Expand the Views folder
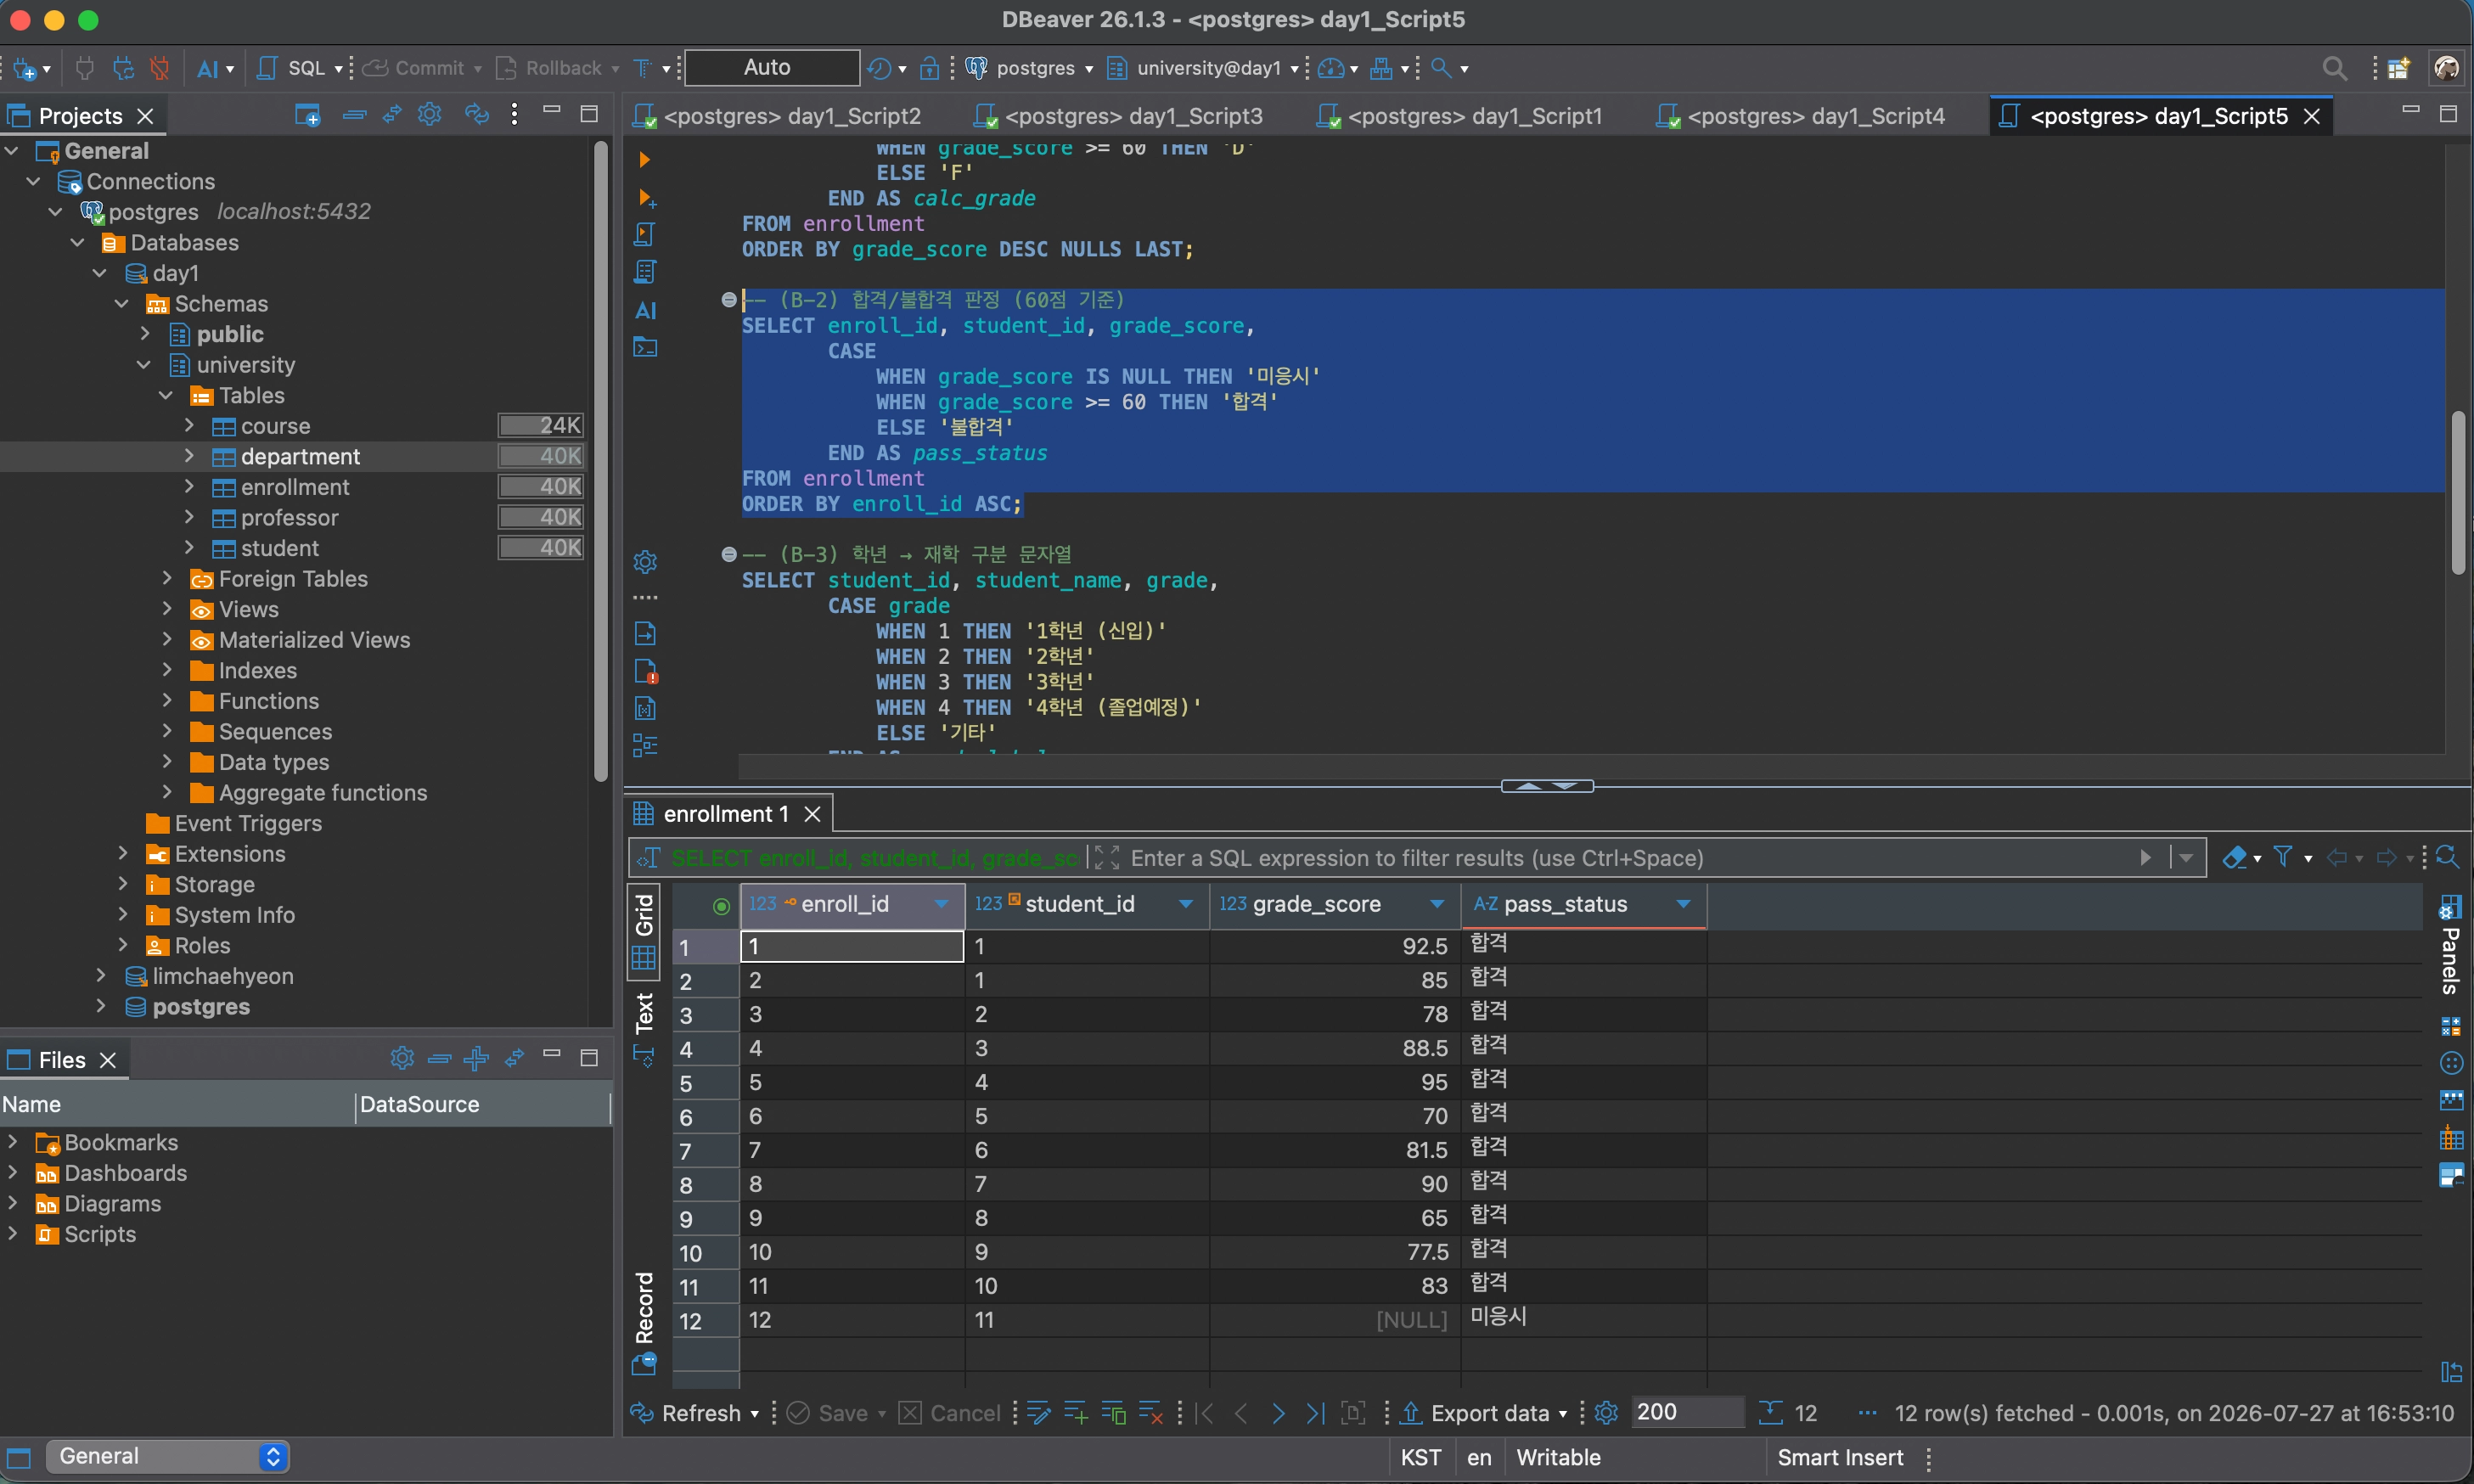Viewport: 2474px width, 1484px height. coord(167,609)
